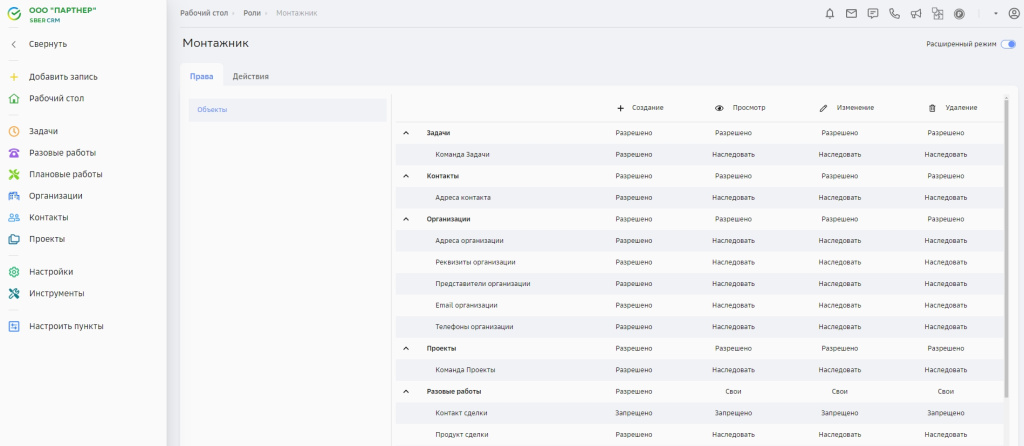Collapse the Разовые работы group

[406, 391]
